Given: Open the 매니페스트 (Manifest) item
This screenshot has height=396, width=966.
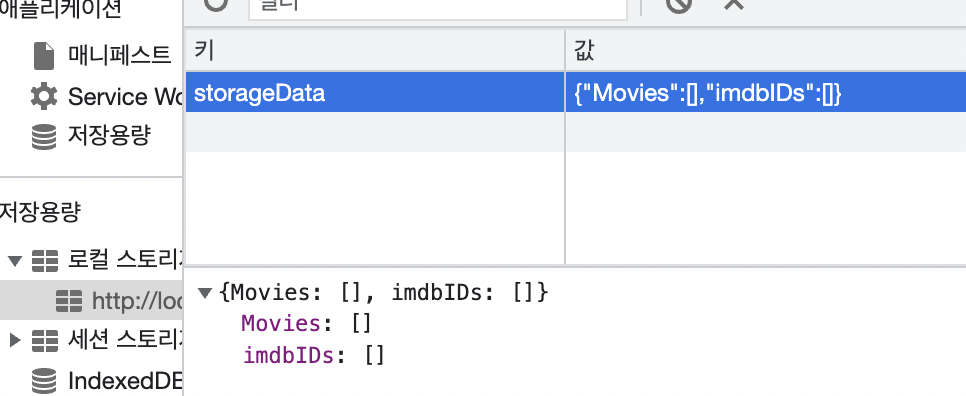Looking at the screenshot, I should [x=119, y=56].
